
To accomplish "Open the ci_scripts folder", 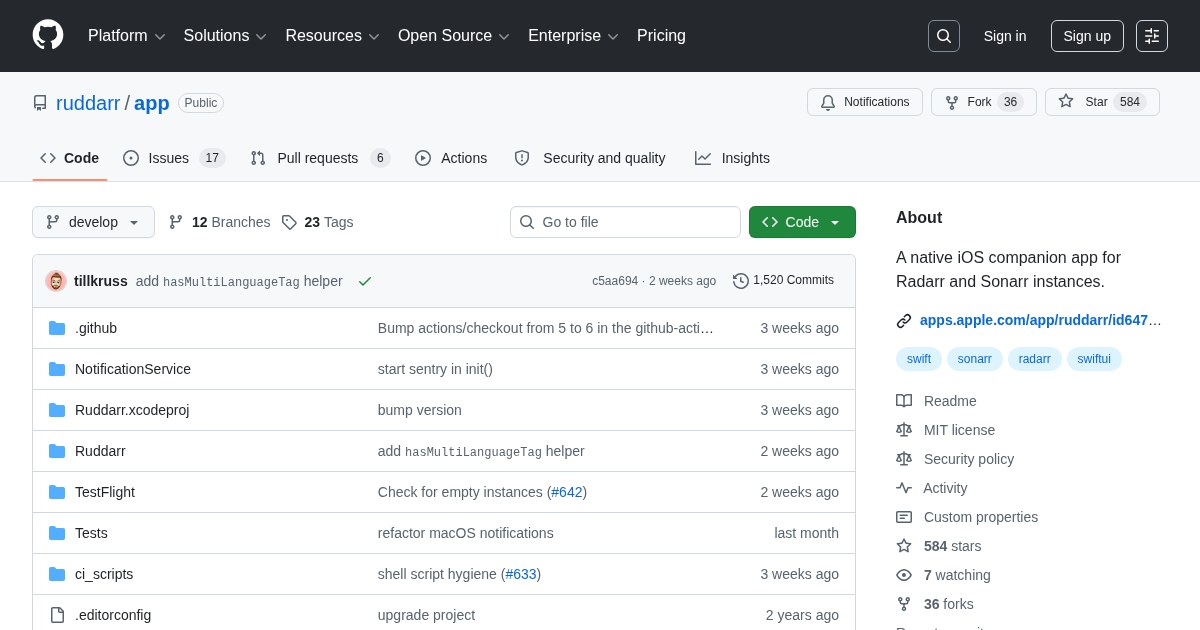I will (104, 574).
